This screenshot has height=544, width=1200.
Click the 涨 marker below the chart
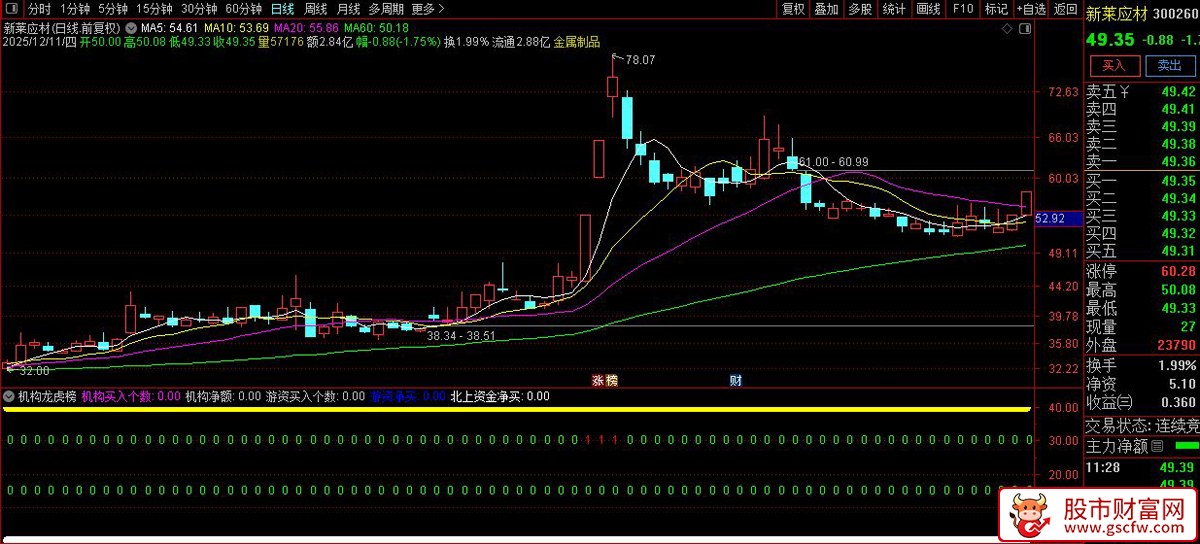[598, 380]
